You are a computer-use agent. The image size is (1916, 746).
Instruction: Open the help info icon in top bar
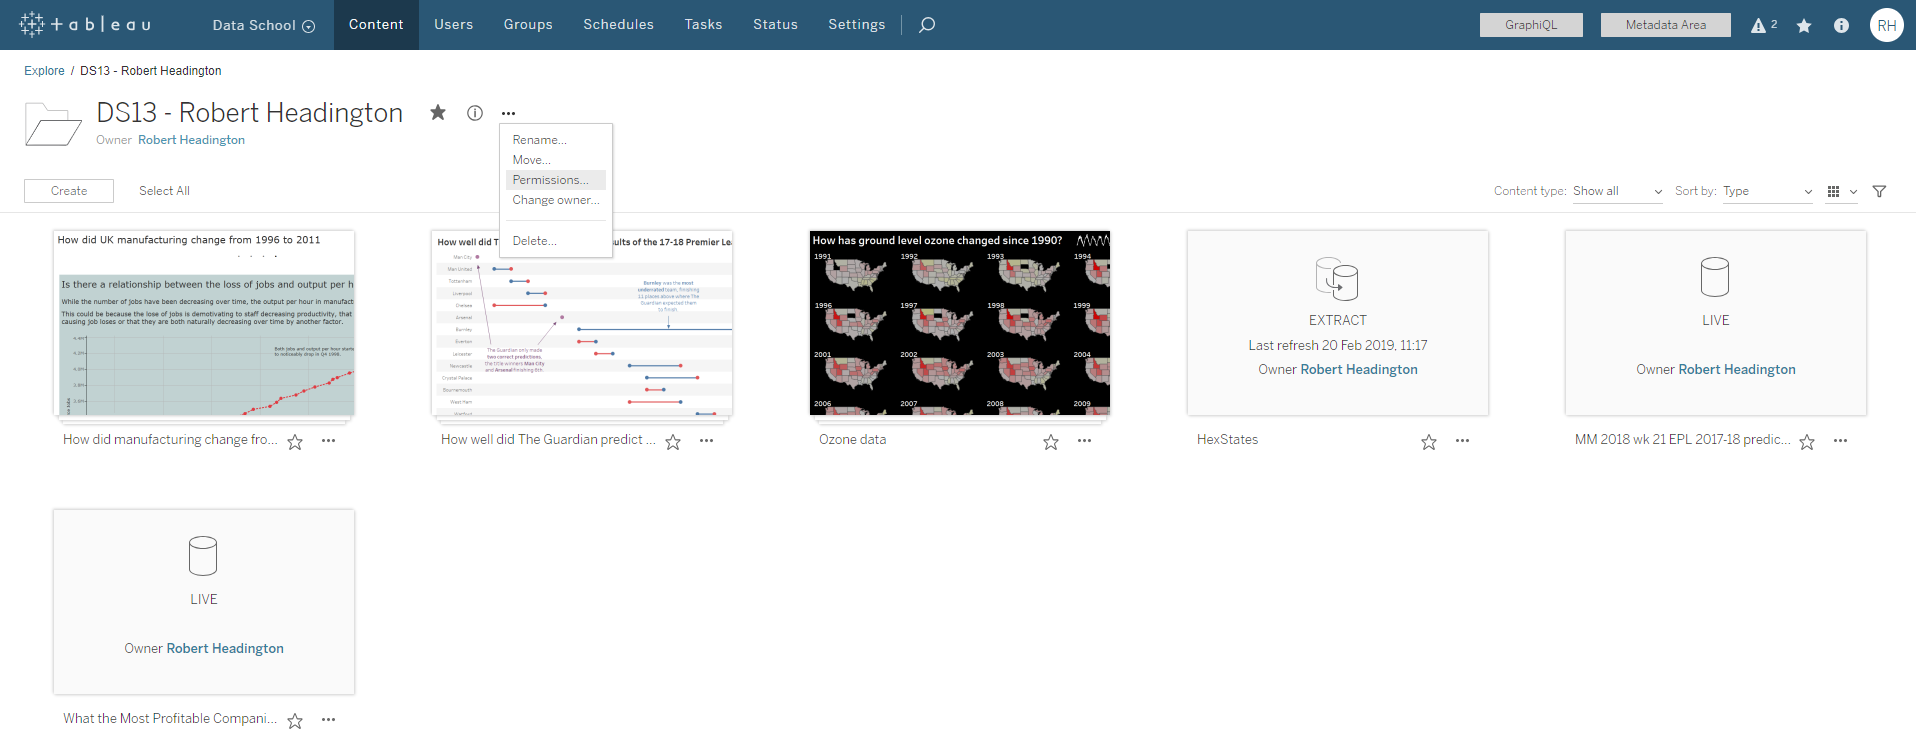point(1841,25)
